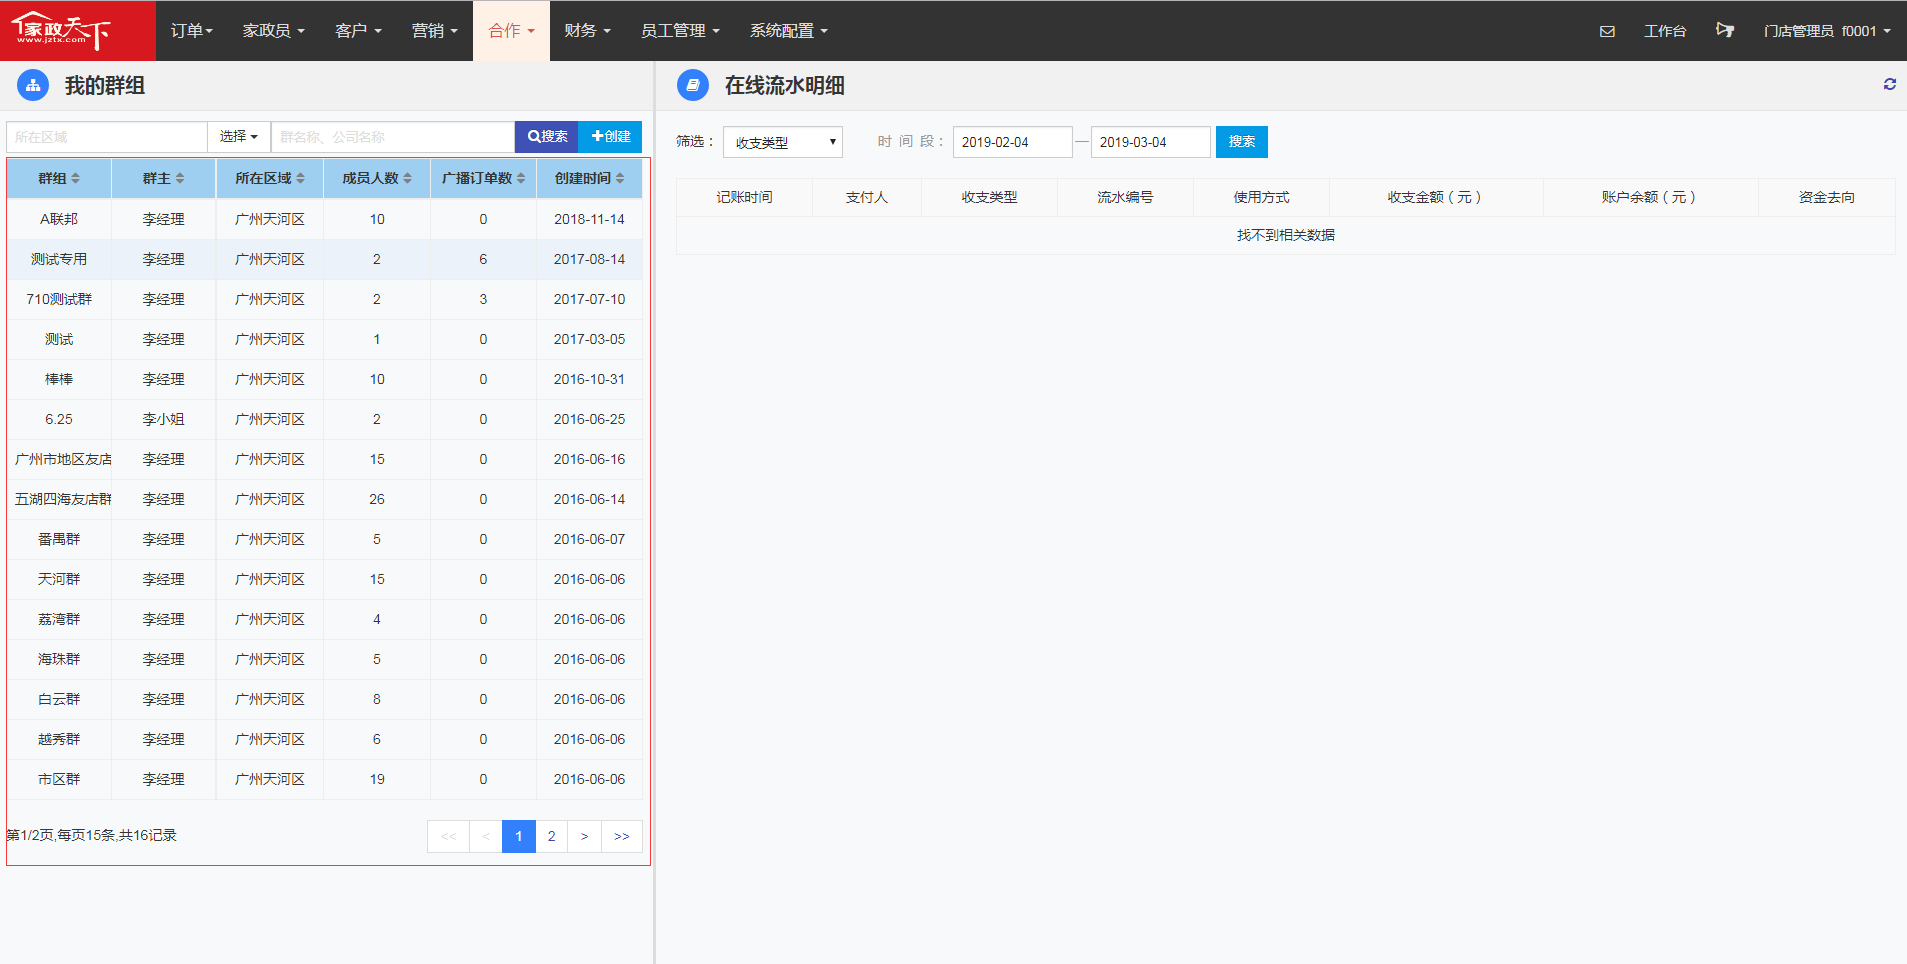This screenshot has height=964, width=1907.
Task: Select the 五湖四海友店群 group row
Action: tap(325, 499)
